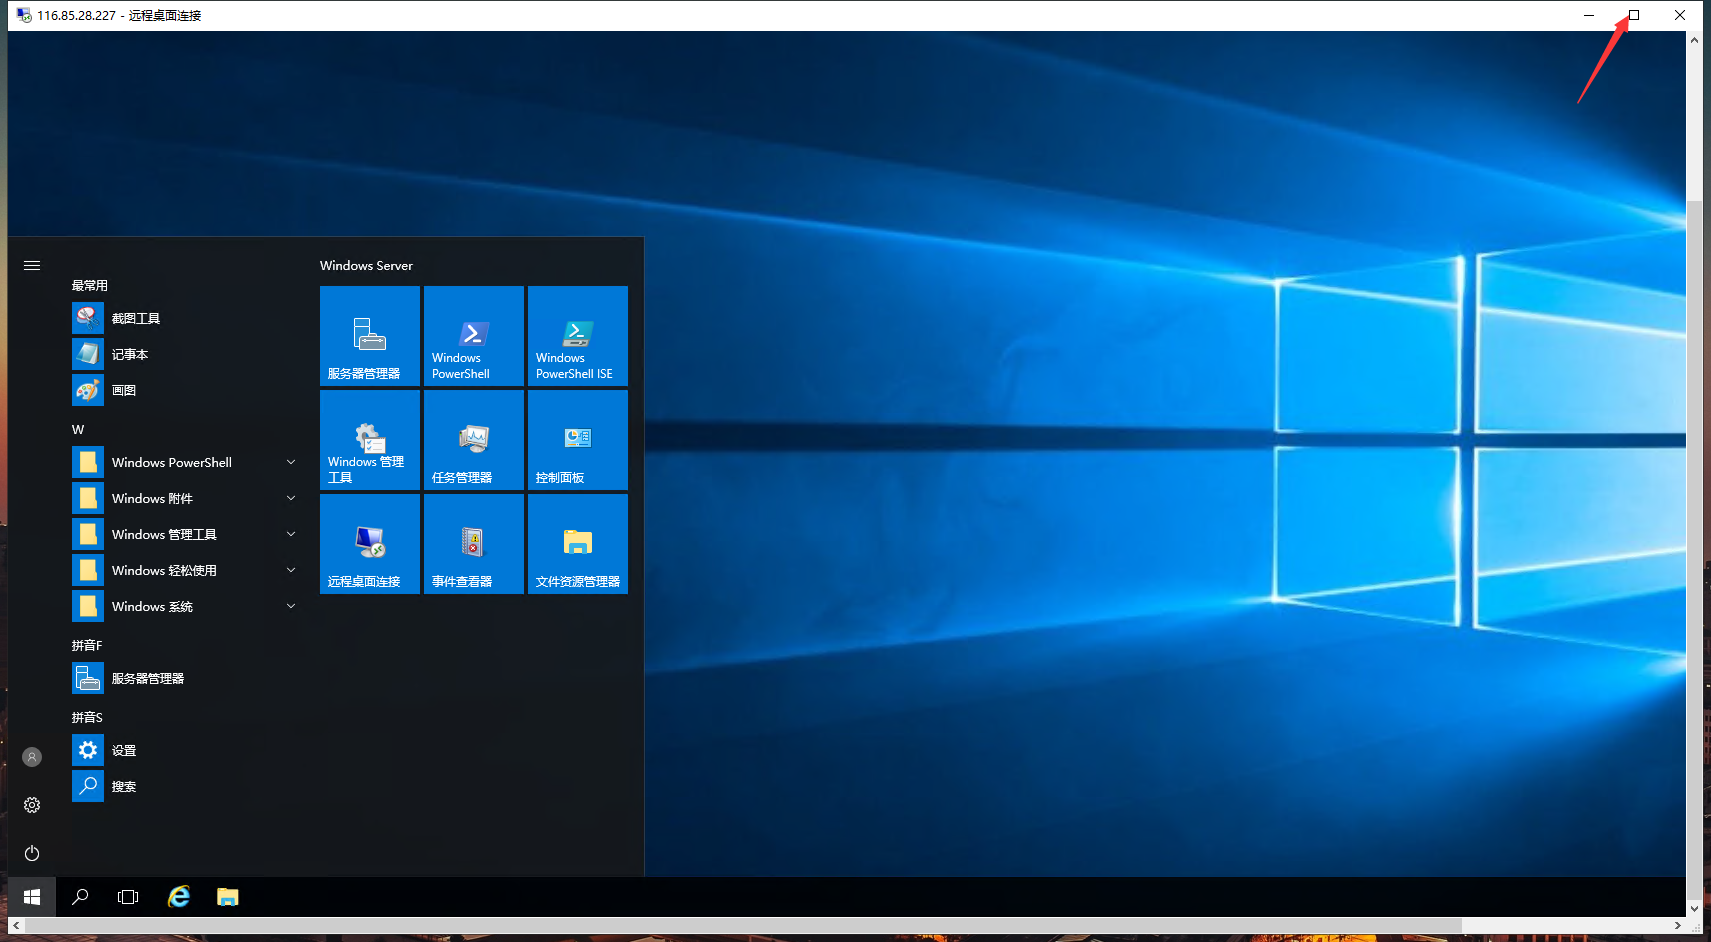Viewport: 1711px width, 942px height.
Task: Open the user account icon
Action: (x=32, y=757)
